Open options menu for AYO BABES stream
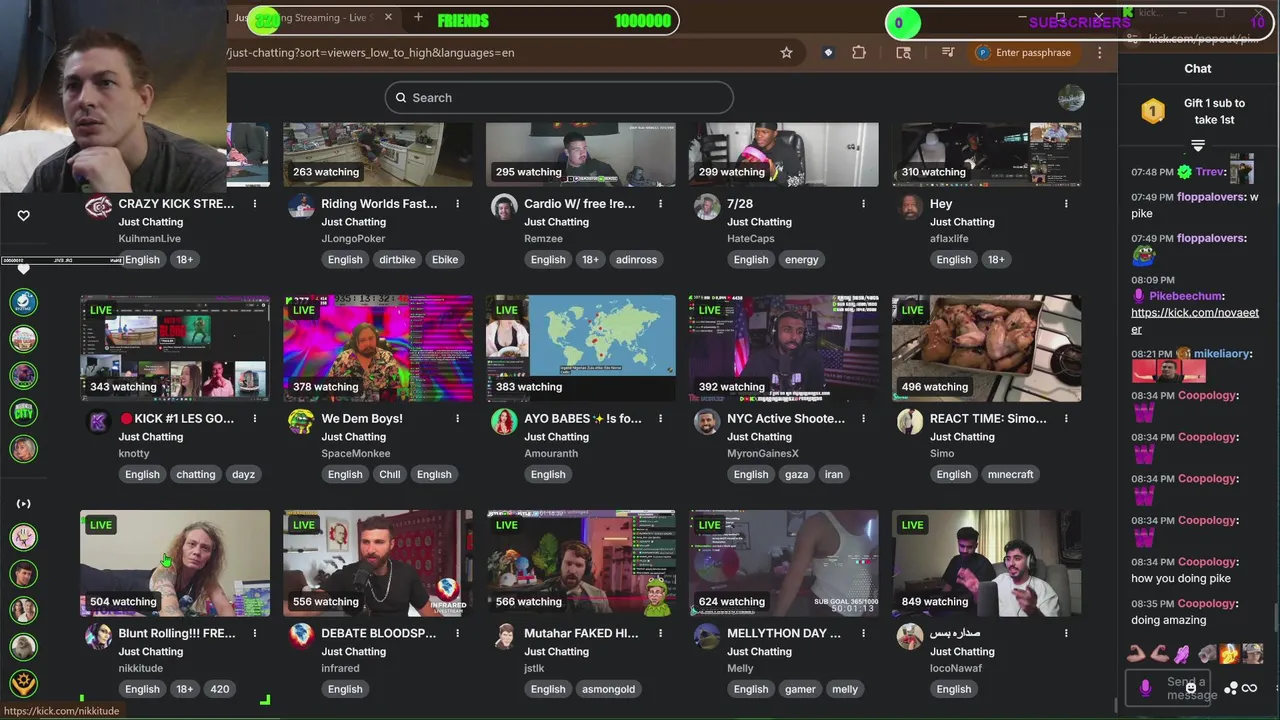 661,419
